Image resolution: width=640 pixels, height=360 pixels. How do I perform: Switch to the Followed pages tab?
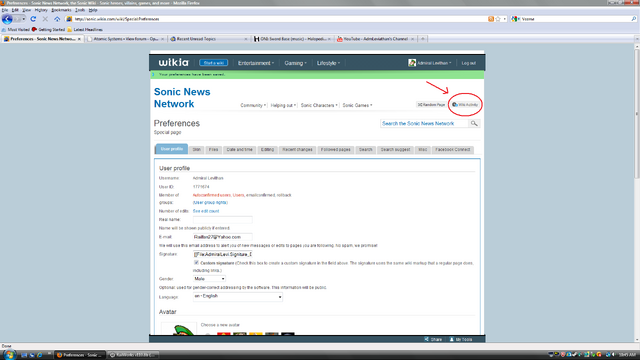336,149
